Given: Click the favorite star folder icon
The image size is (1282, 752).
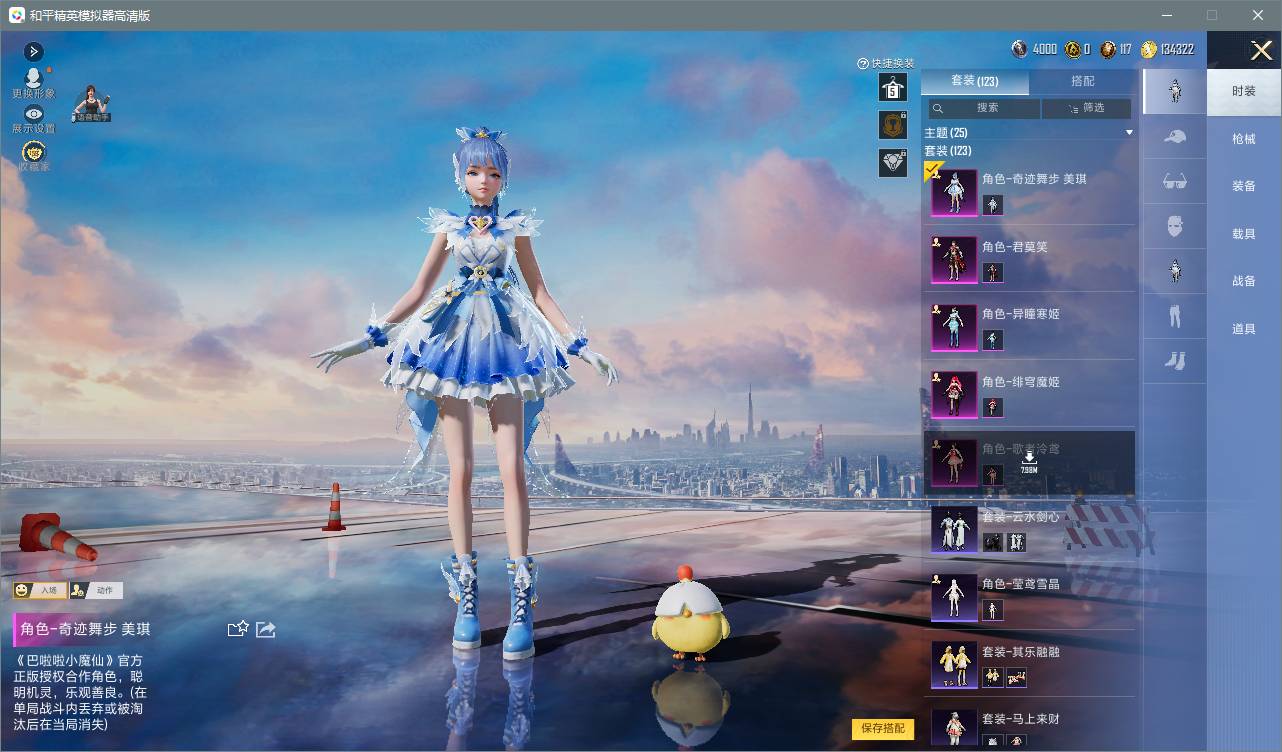Looking at the screenshot, I should 238,629.
